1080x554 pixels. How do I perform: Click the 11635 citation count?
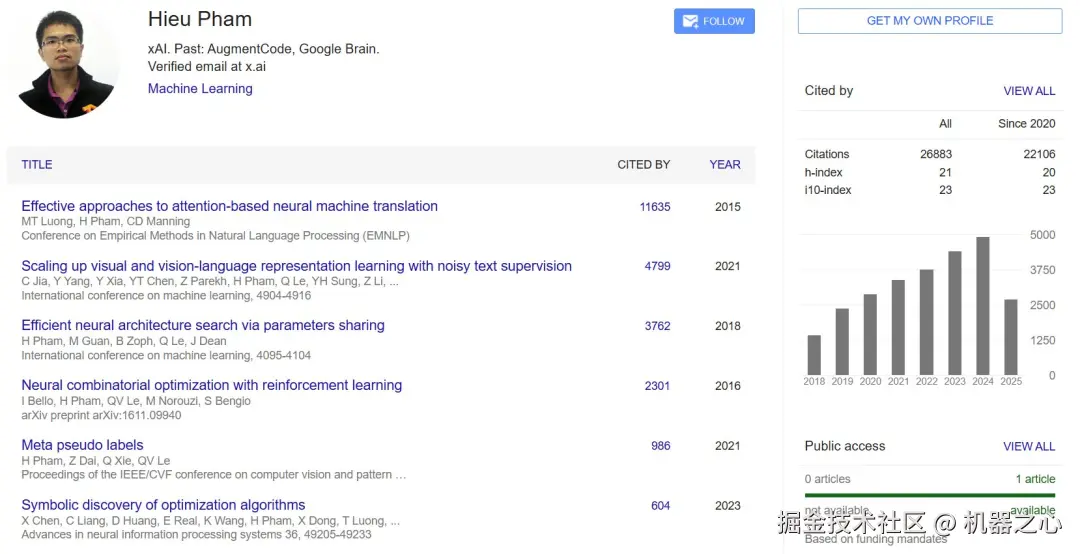655,207
